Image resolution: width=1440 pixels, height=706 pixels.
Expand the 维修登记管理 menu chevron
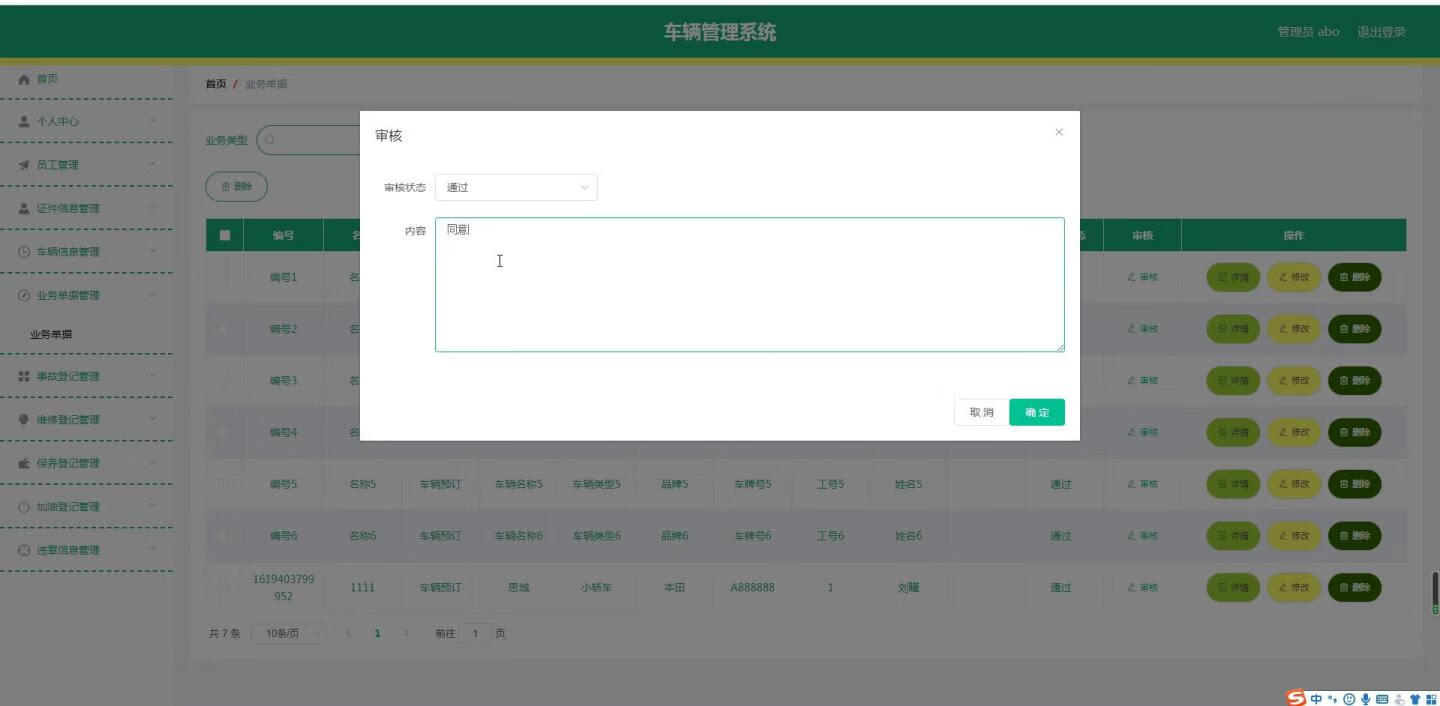153,419
